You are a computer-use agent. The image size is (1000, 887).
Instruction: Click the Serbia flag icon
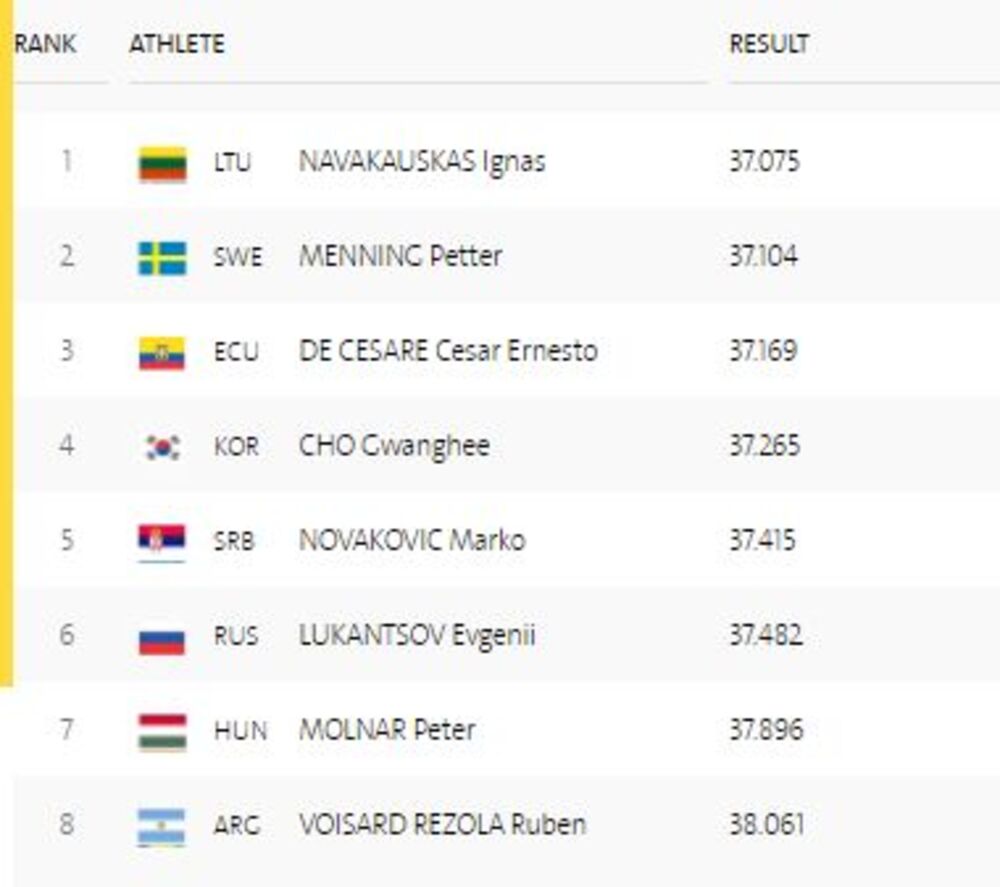(x=162, y=541)
